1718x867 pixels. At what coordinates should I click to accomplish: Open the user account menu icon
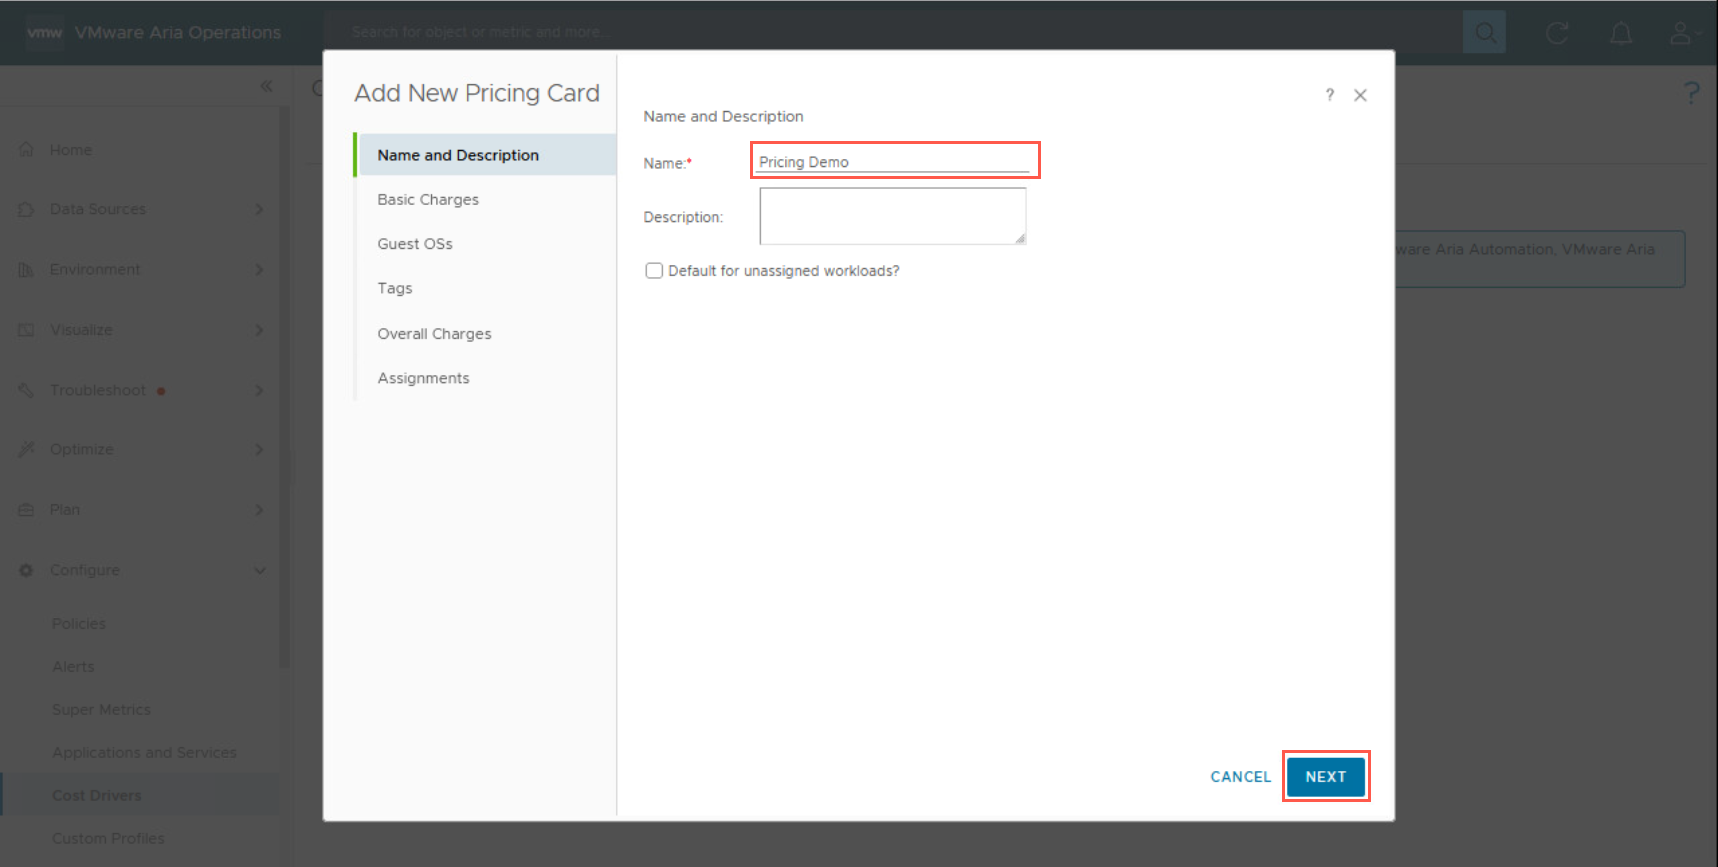(x=1680, y=33)
